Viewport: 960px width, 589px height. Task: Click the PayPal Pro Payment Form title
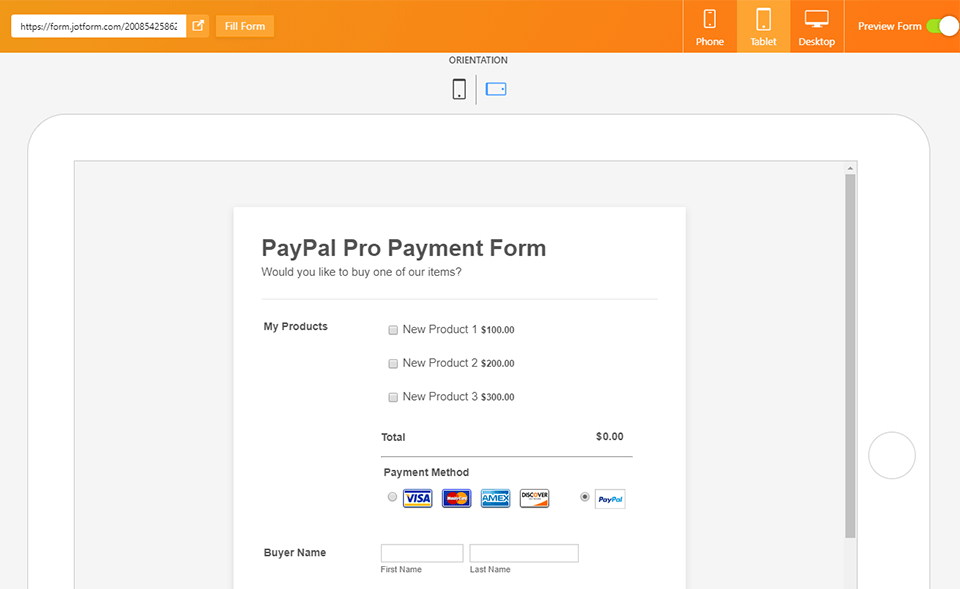coord(404,248)
